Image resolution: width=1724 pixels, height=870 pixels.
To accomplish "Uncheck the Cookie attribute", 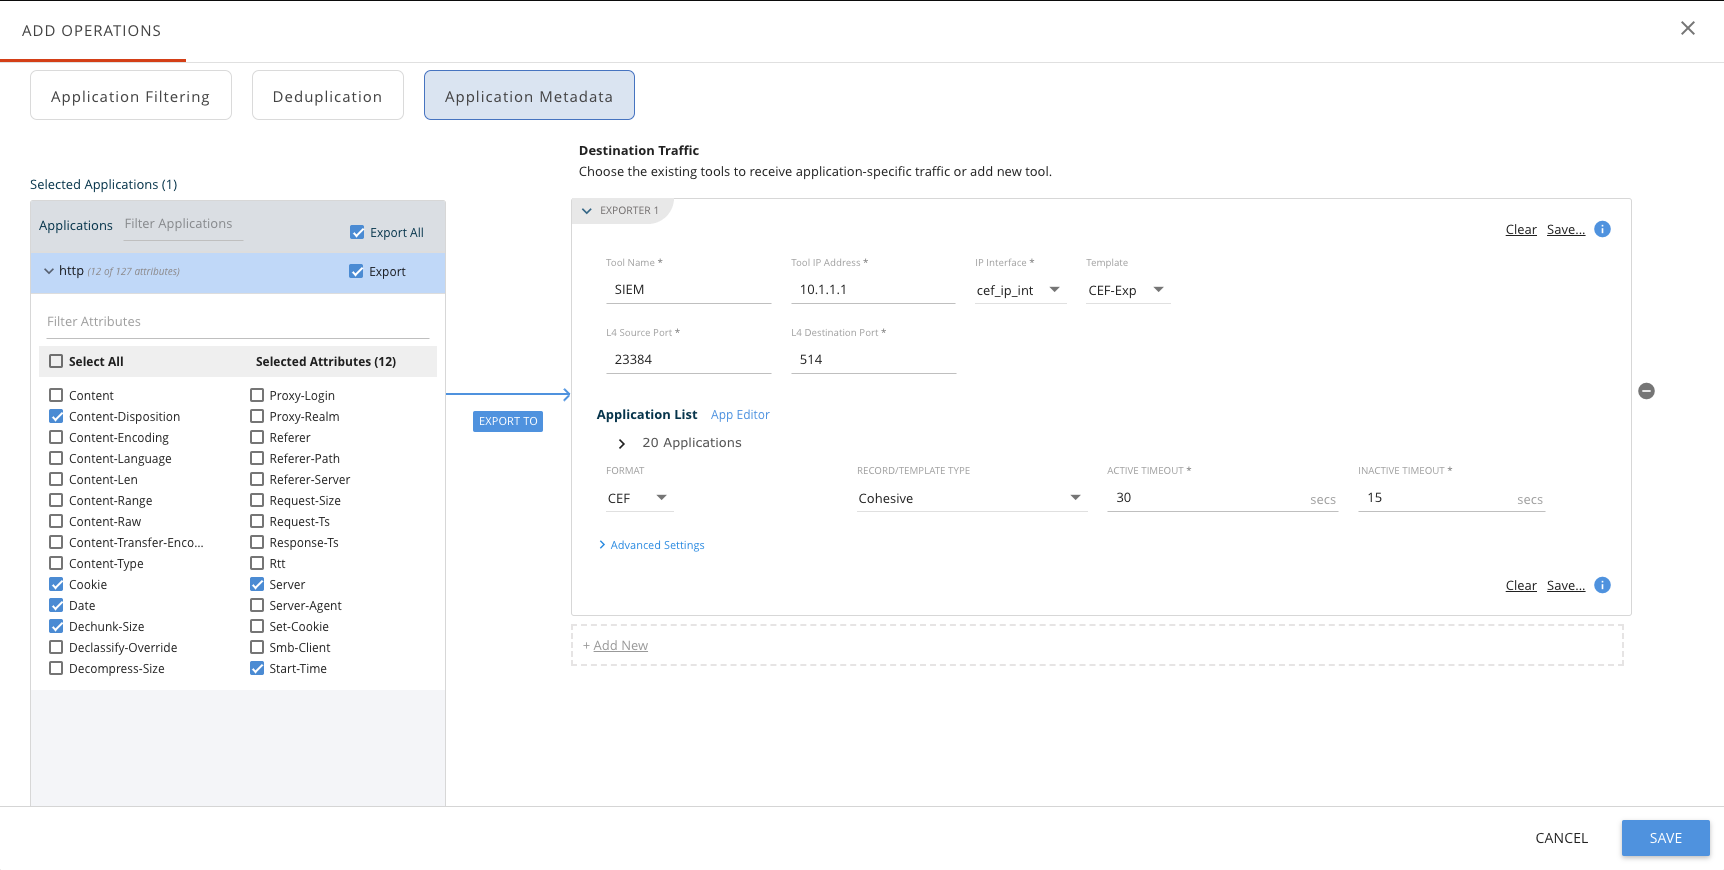I will coord(56,584).
